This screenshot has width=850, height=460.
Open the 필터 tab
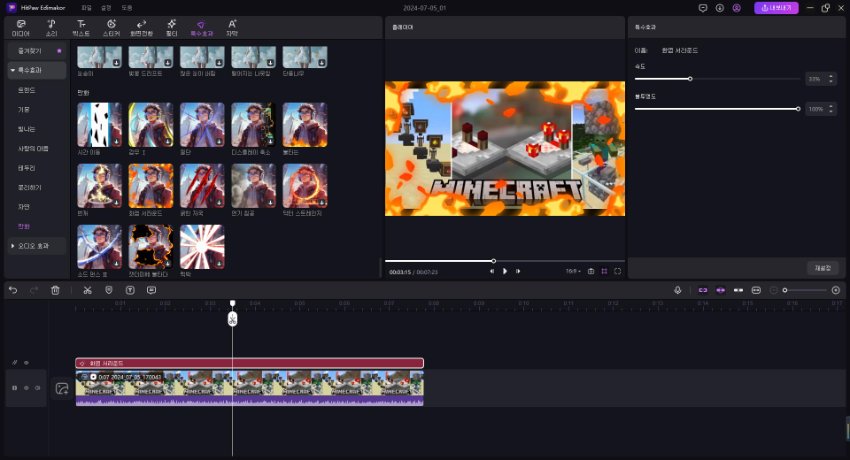[x=171, y=27]
